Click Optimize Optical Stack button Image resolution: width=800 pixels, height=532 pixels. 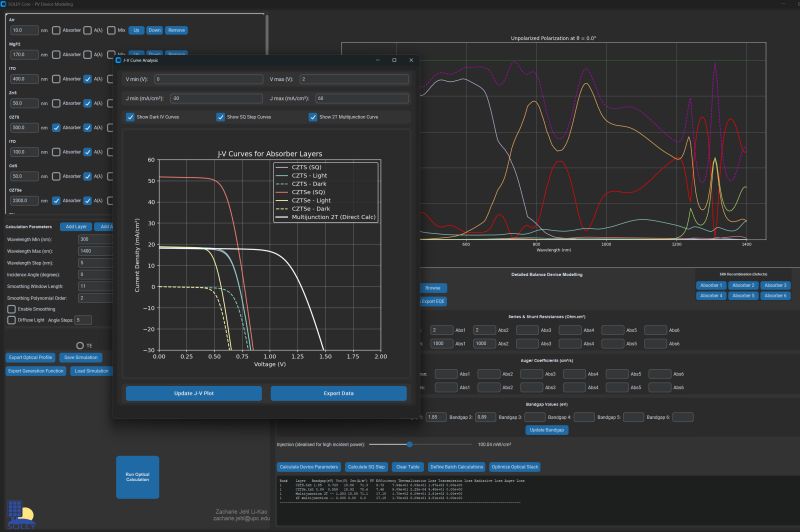click(x=515, y=467)
